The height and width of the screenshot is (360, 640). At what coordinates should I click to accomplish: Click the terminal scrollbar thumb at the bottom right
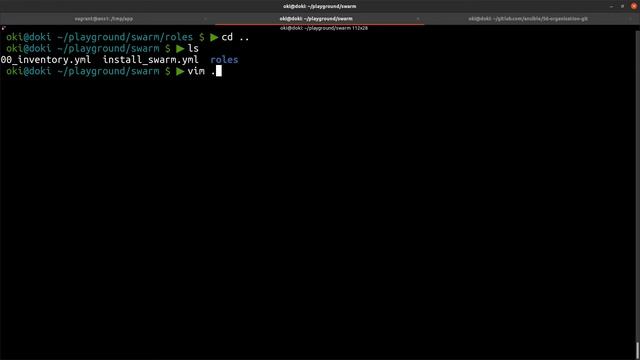(637, 350)
